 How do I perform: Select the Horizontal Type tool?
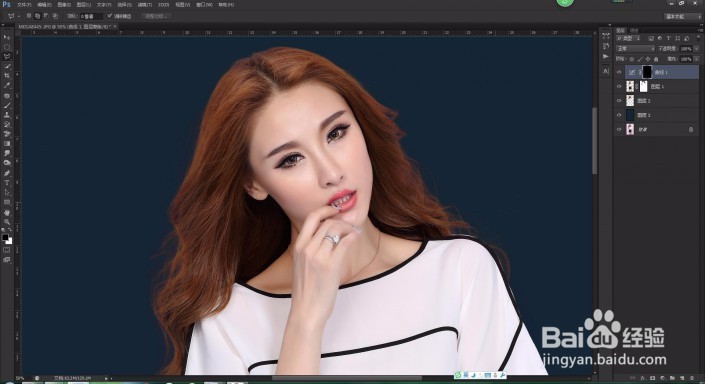(x=7, y=183)
